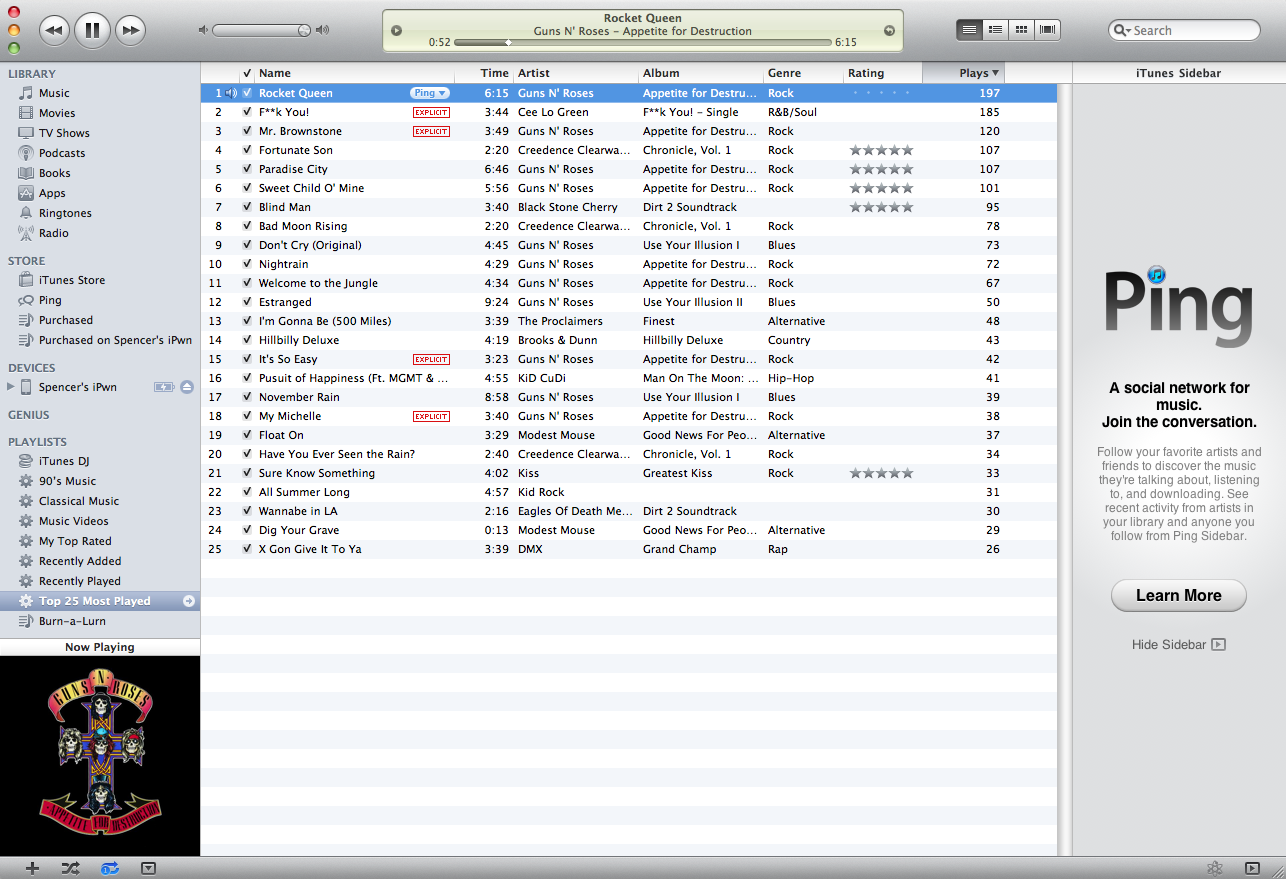Sort by the Genre column header
Viewport: 1286px width, 879px height.
(x=803, y=73)
